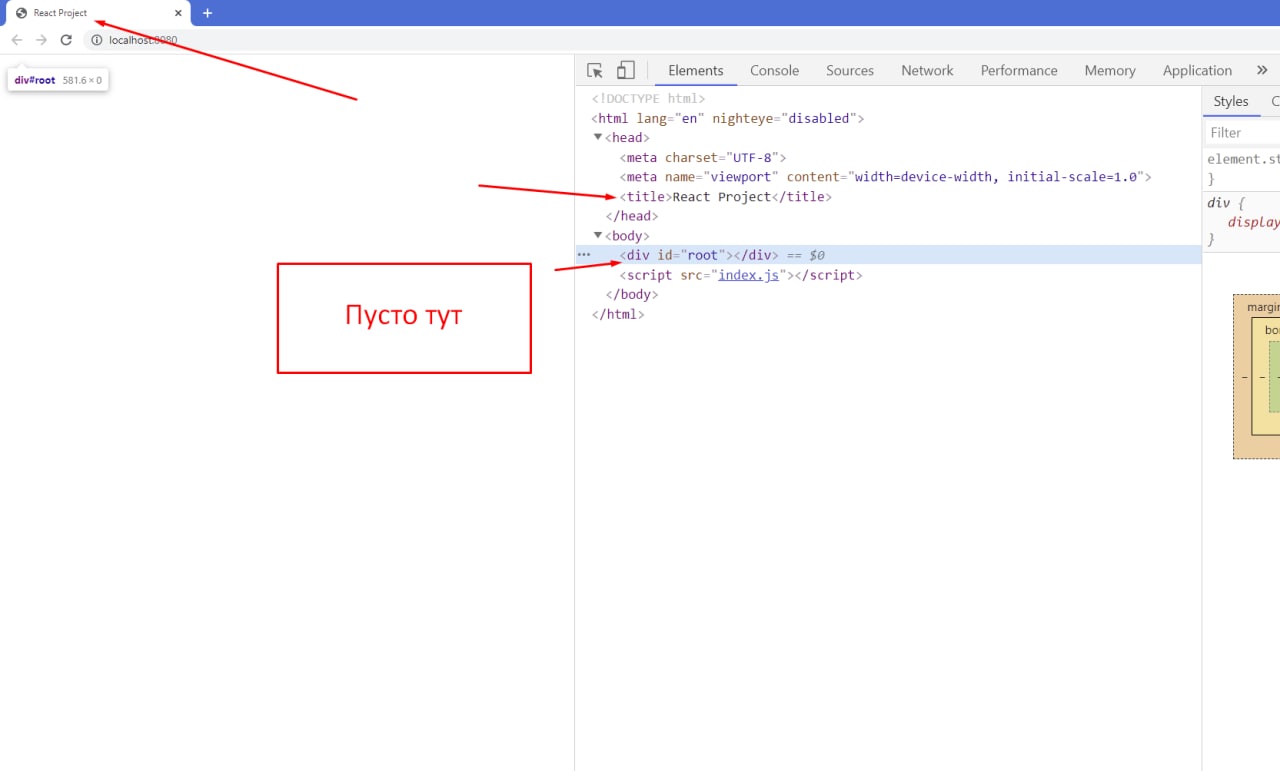Switch to the Elements tab
The image size is (1280, 771).
pyautogui.click(x=696, y=70)
